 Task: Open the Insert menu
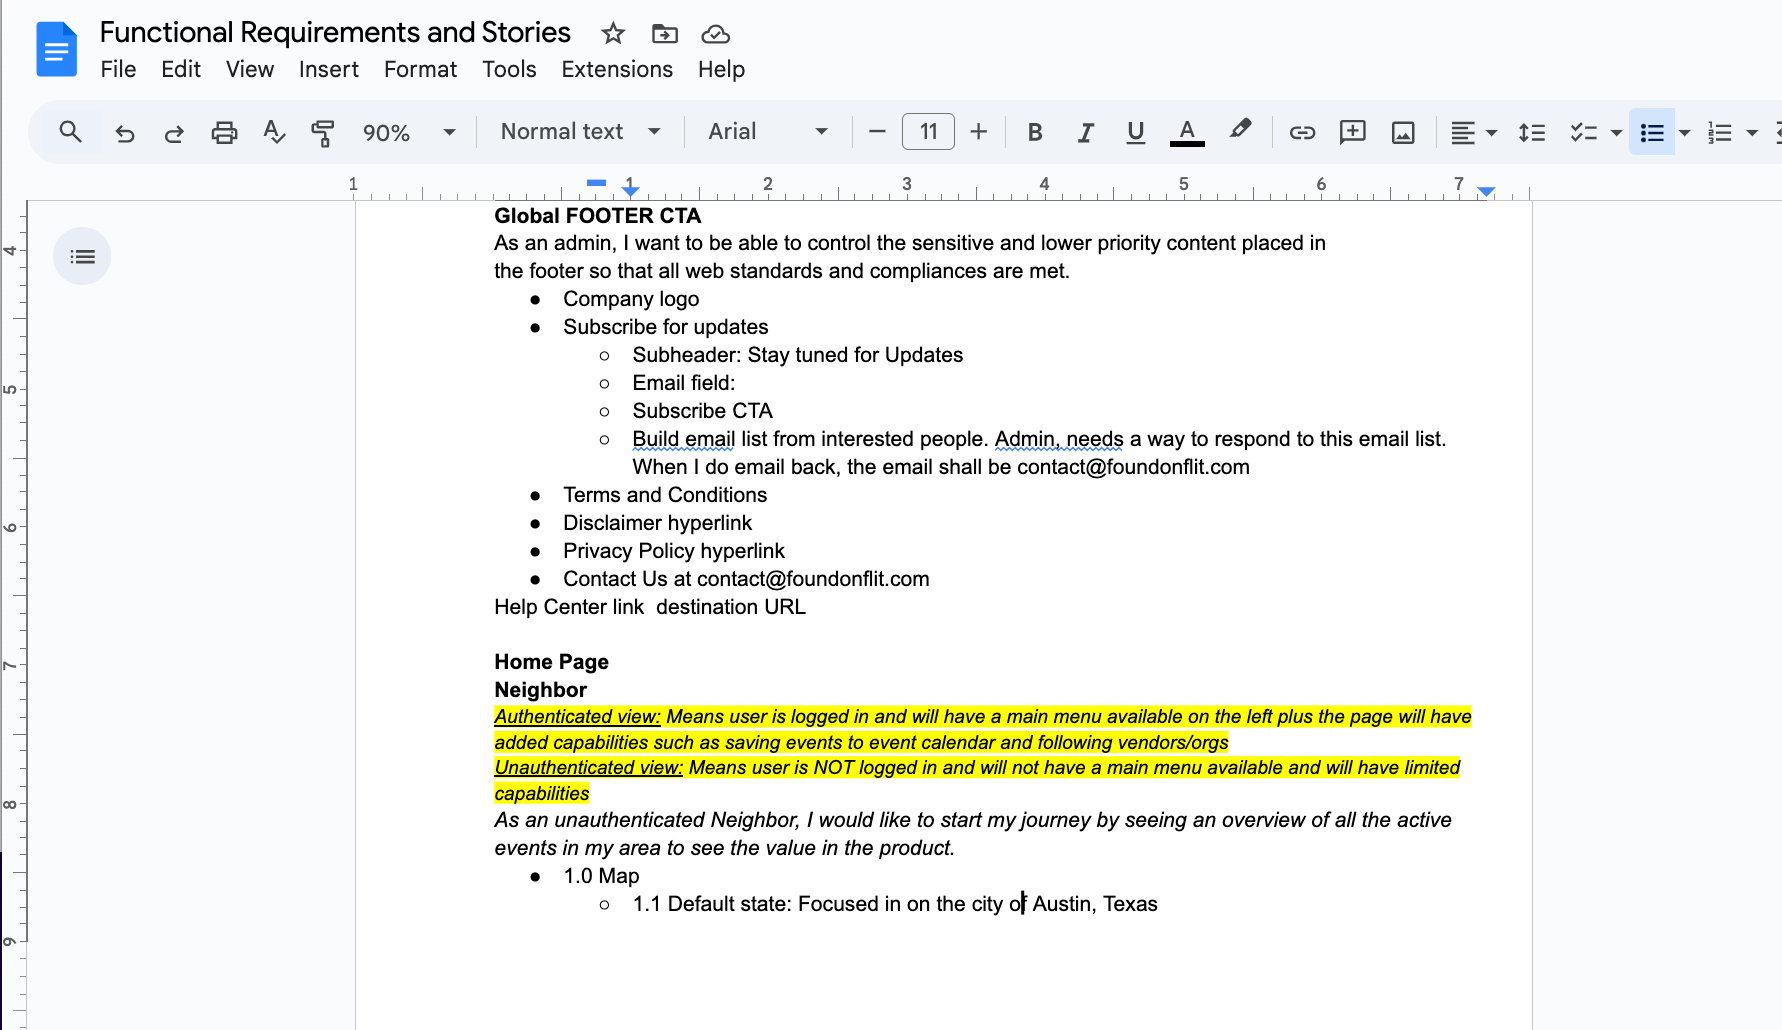pos(329,69)
